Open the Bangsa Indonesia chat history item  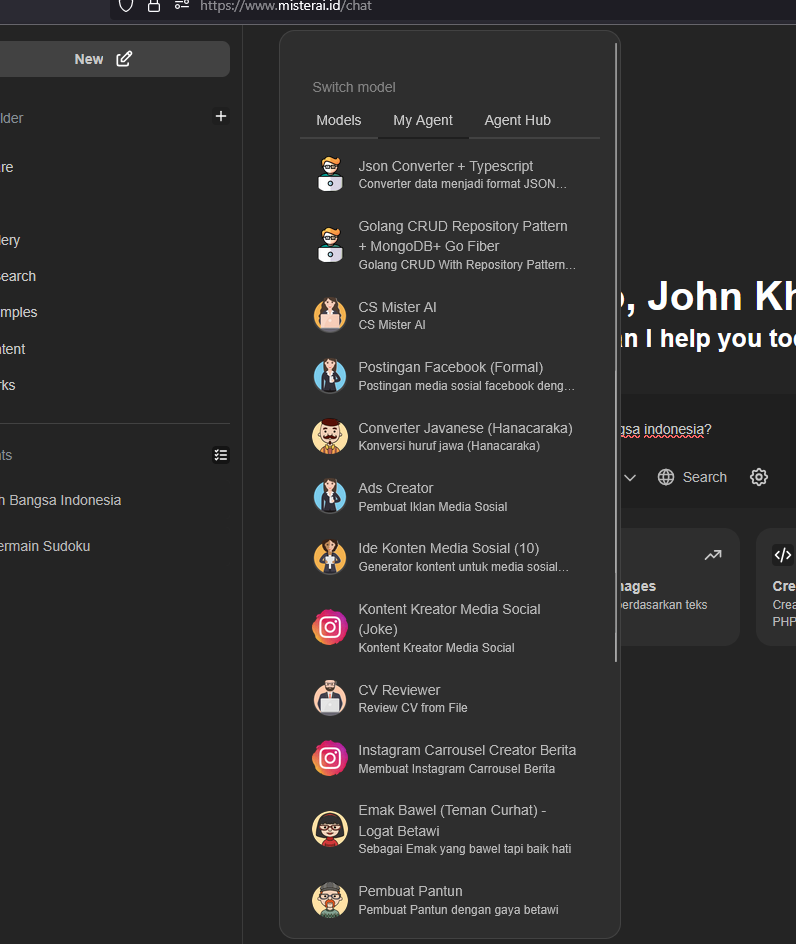tap(60, 500)
